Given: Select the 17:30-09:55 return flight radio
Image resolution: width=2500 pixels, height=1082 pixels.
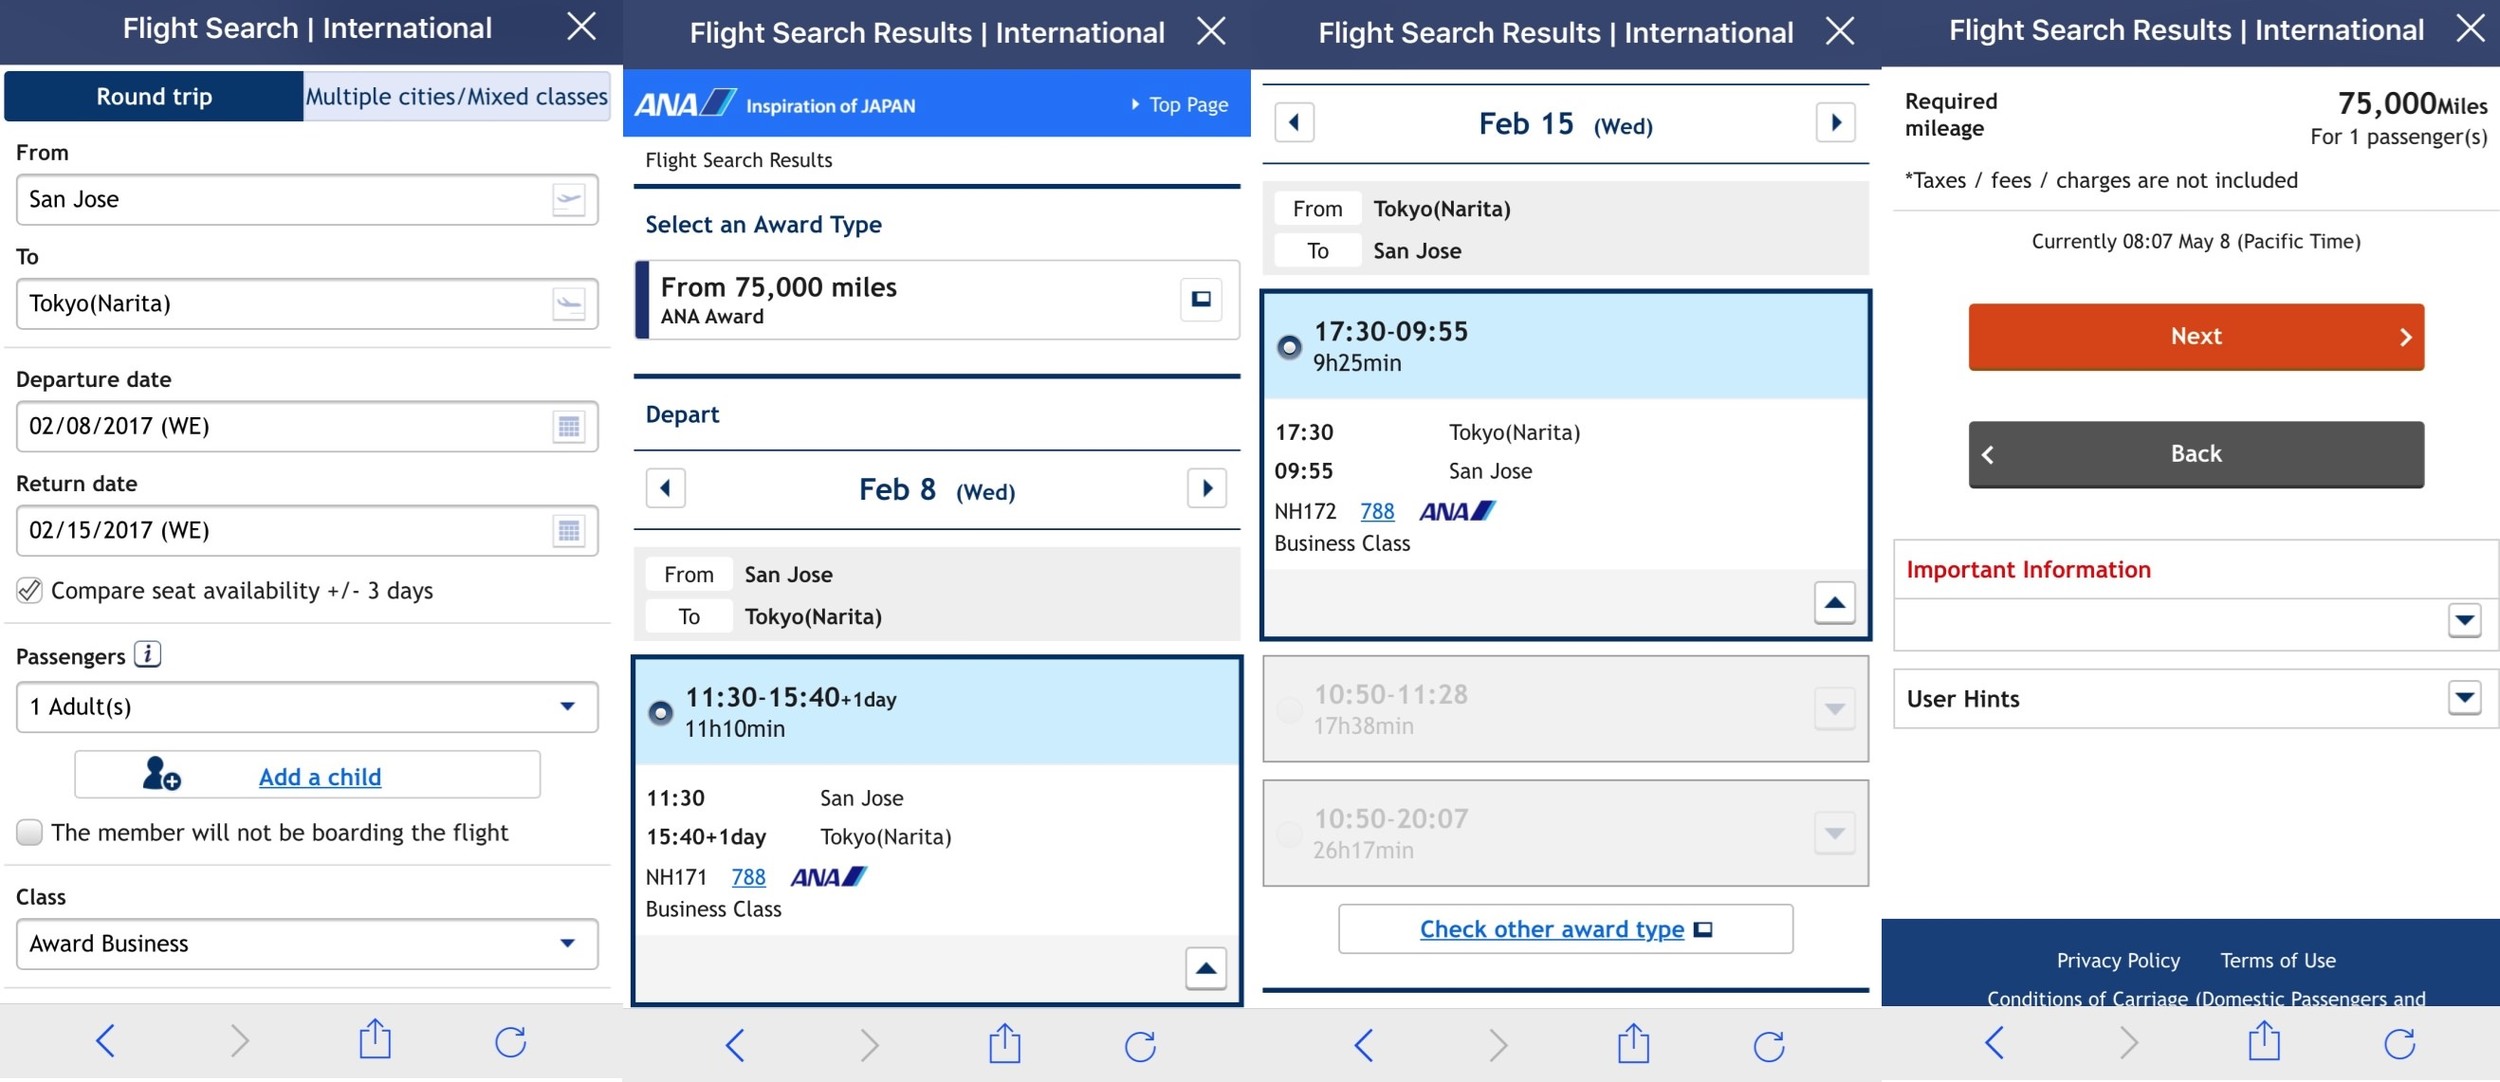Looking at the screenshot, I should [1289, 347].
